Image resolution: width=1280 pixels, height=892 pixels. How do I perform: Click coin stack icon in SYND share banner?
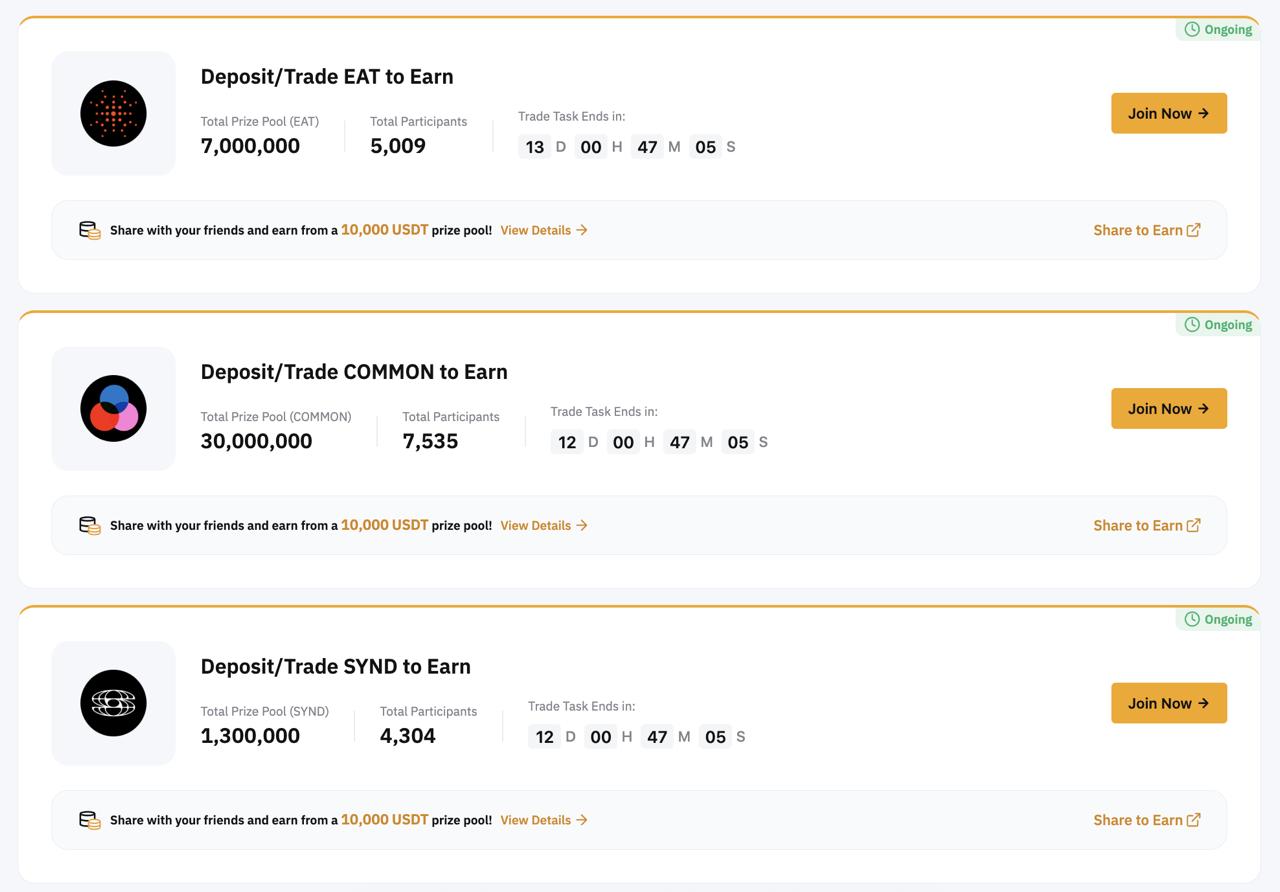click(90, 820)
